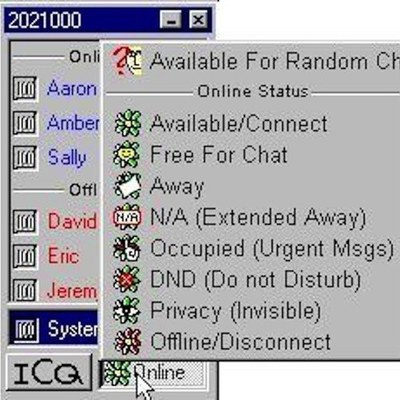Click the green flower Available/Connect icon
Image resolution: width=400 pixels, height=400 pixels.
tap(128, 123)
